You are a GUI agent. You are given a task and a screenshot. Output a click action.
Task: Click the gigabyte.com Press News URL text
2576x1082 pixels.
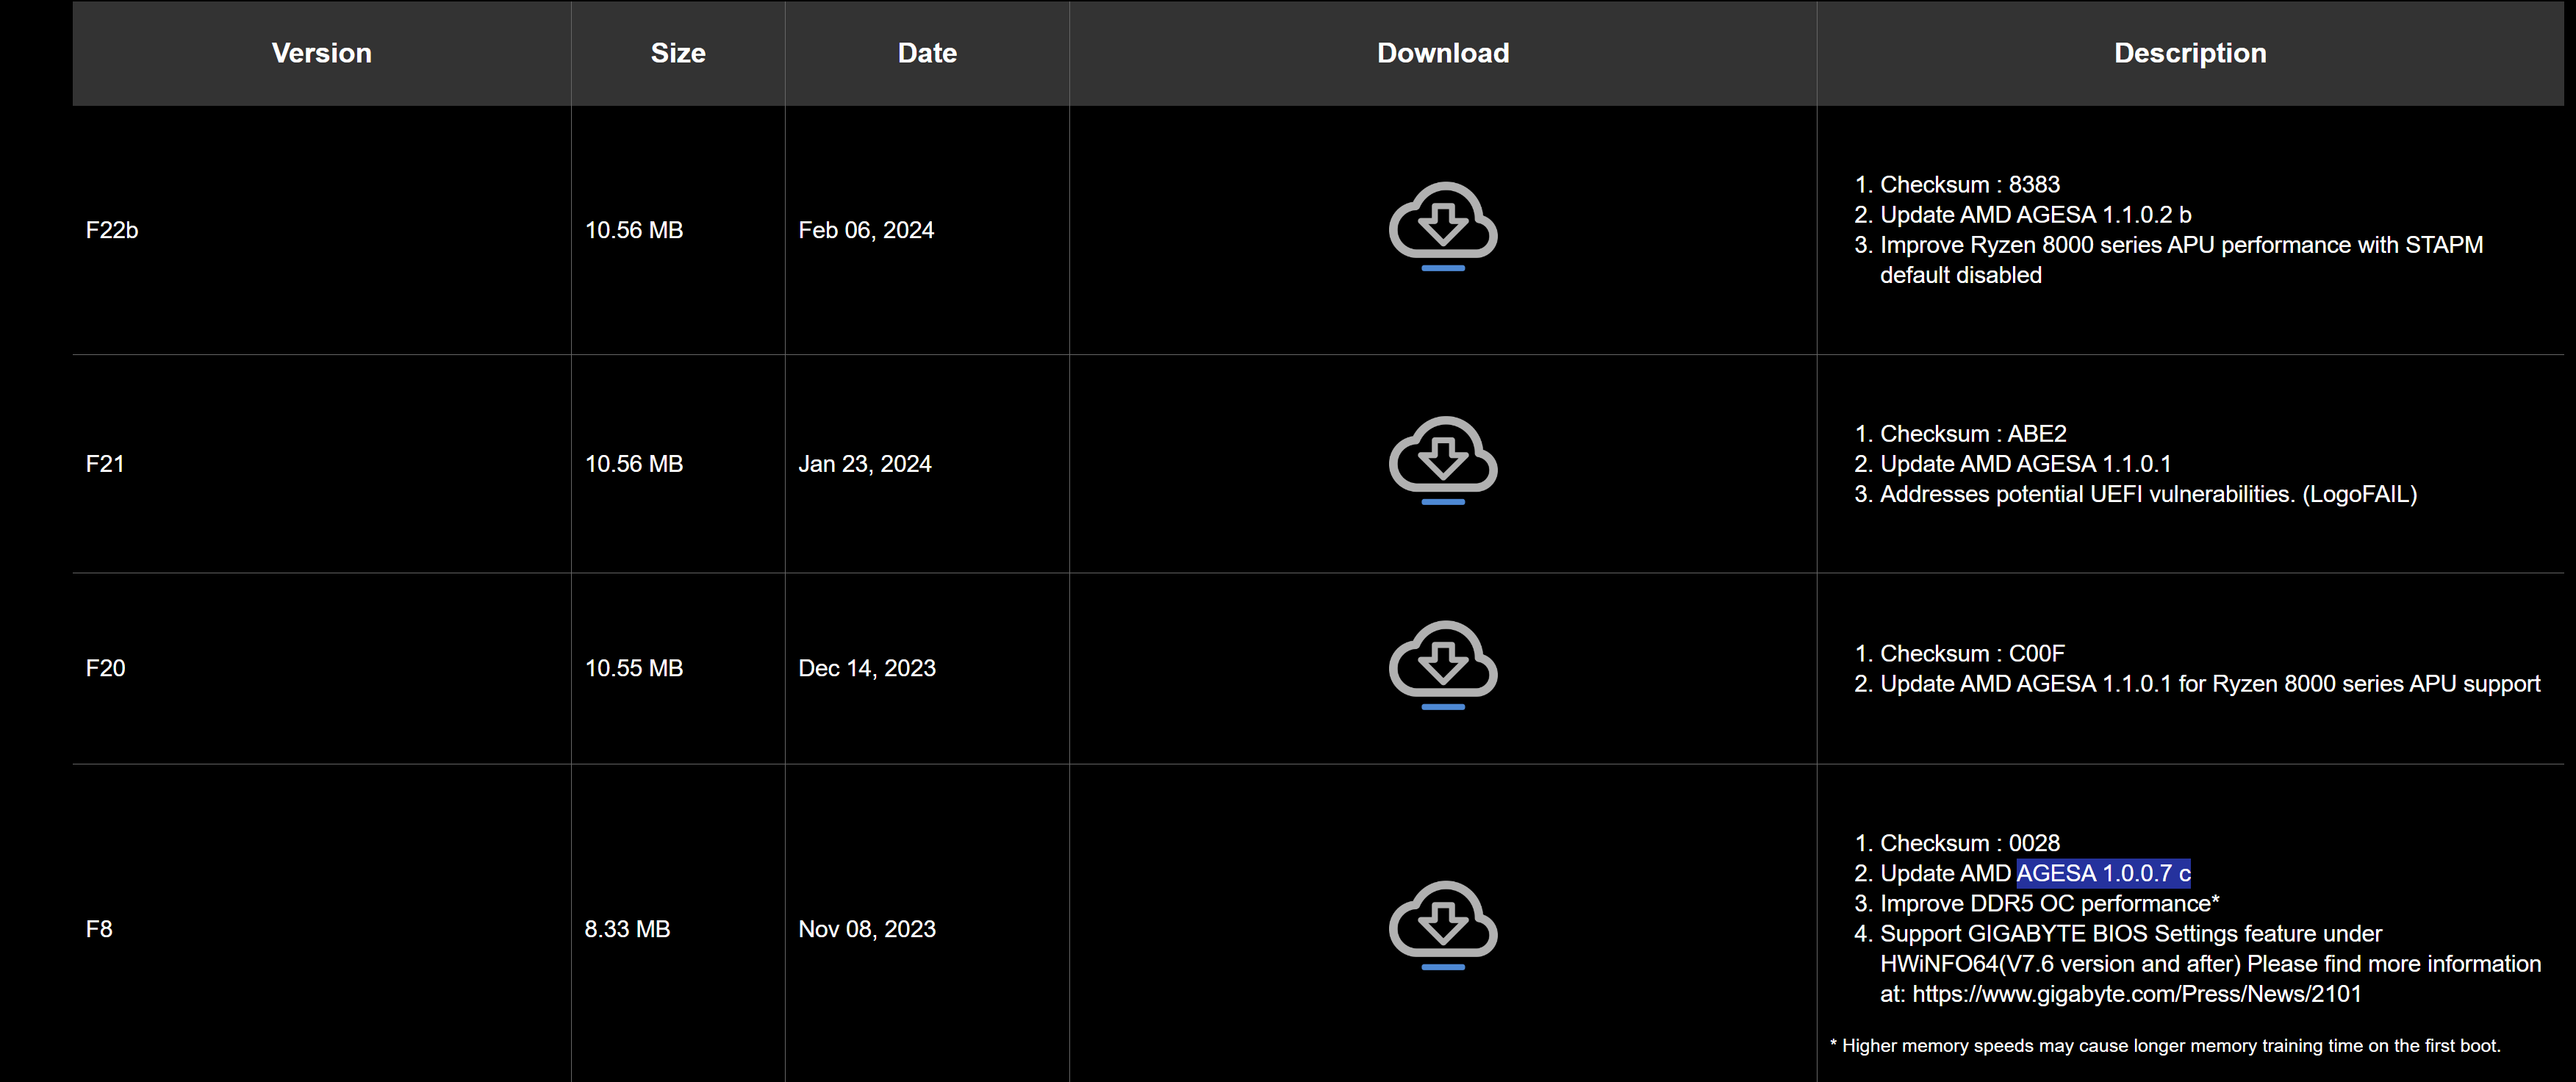click(2136, 994)
